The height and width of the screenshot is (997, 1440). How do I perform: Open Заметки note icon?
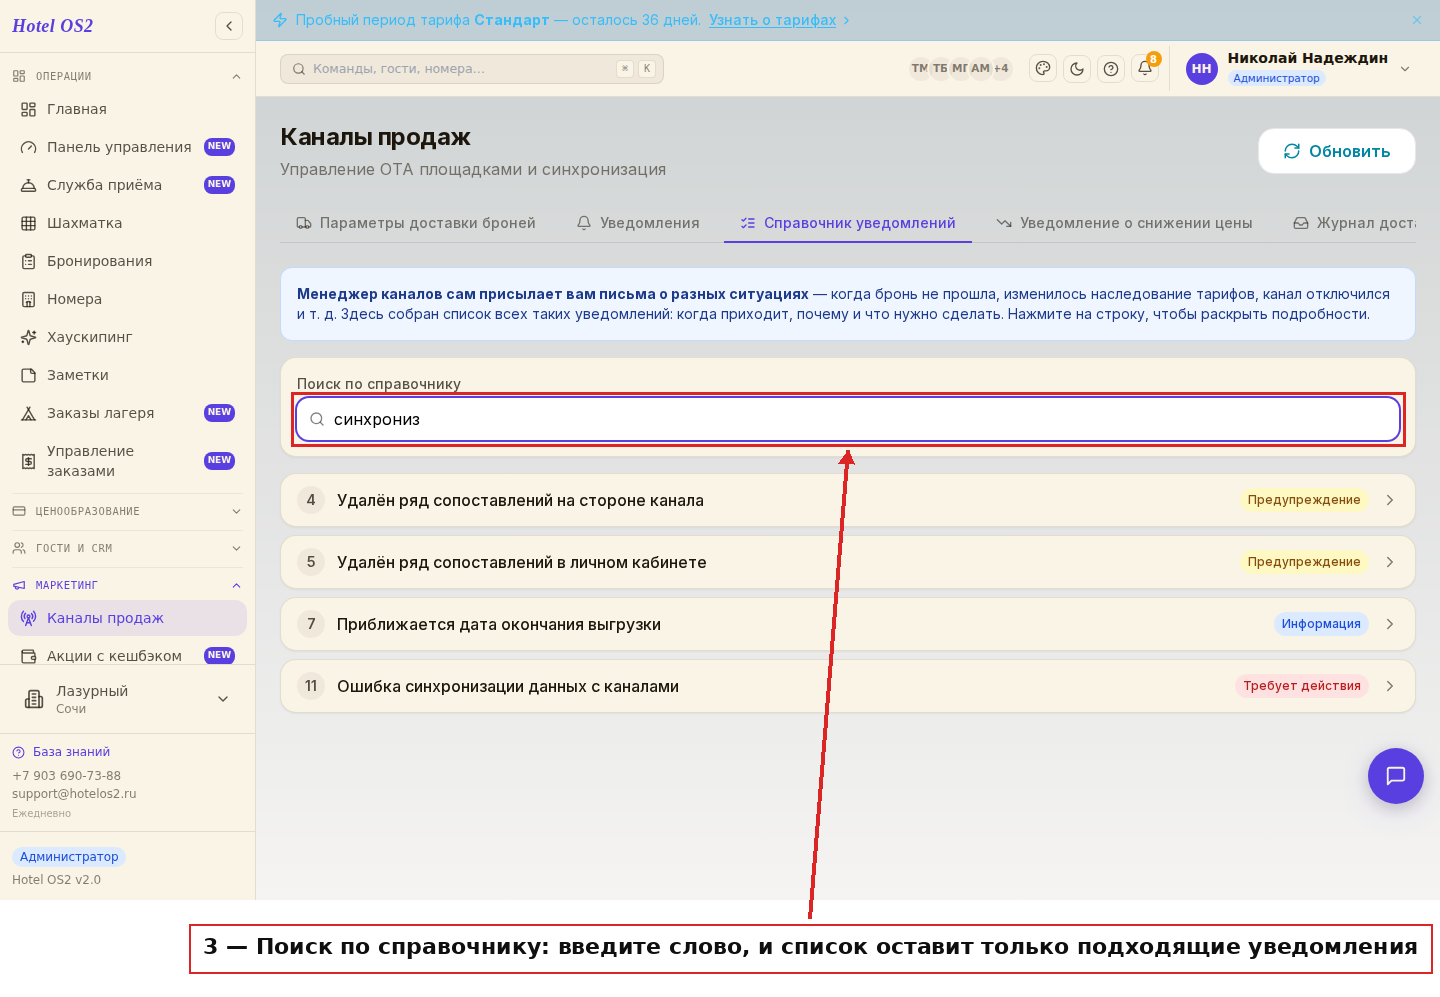pyautogui.click(x=29, y=375)
